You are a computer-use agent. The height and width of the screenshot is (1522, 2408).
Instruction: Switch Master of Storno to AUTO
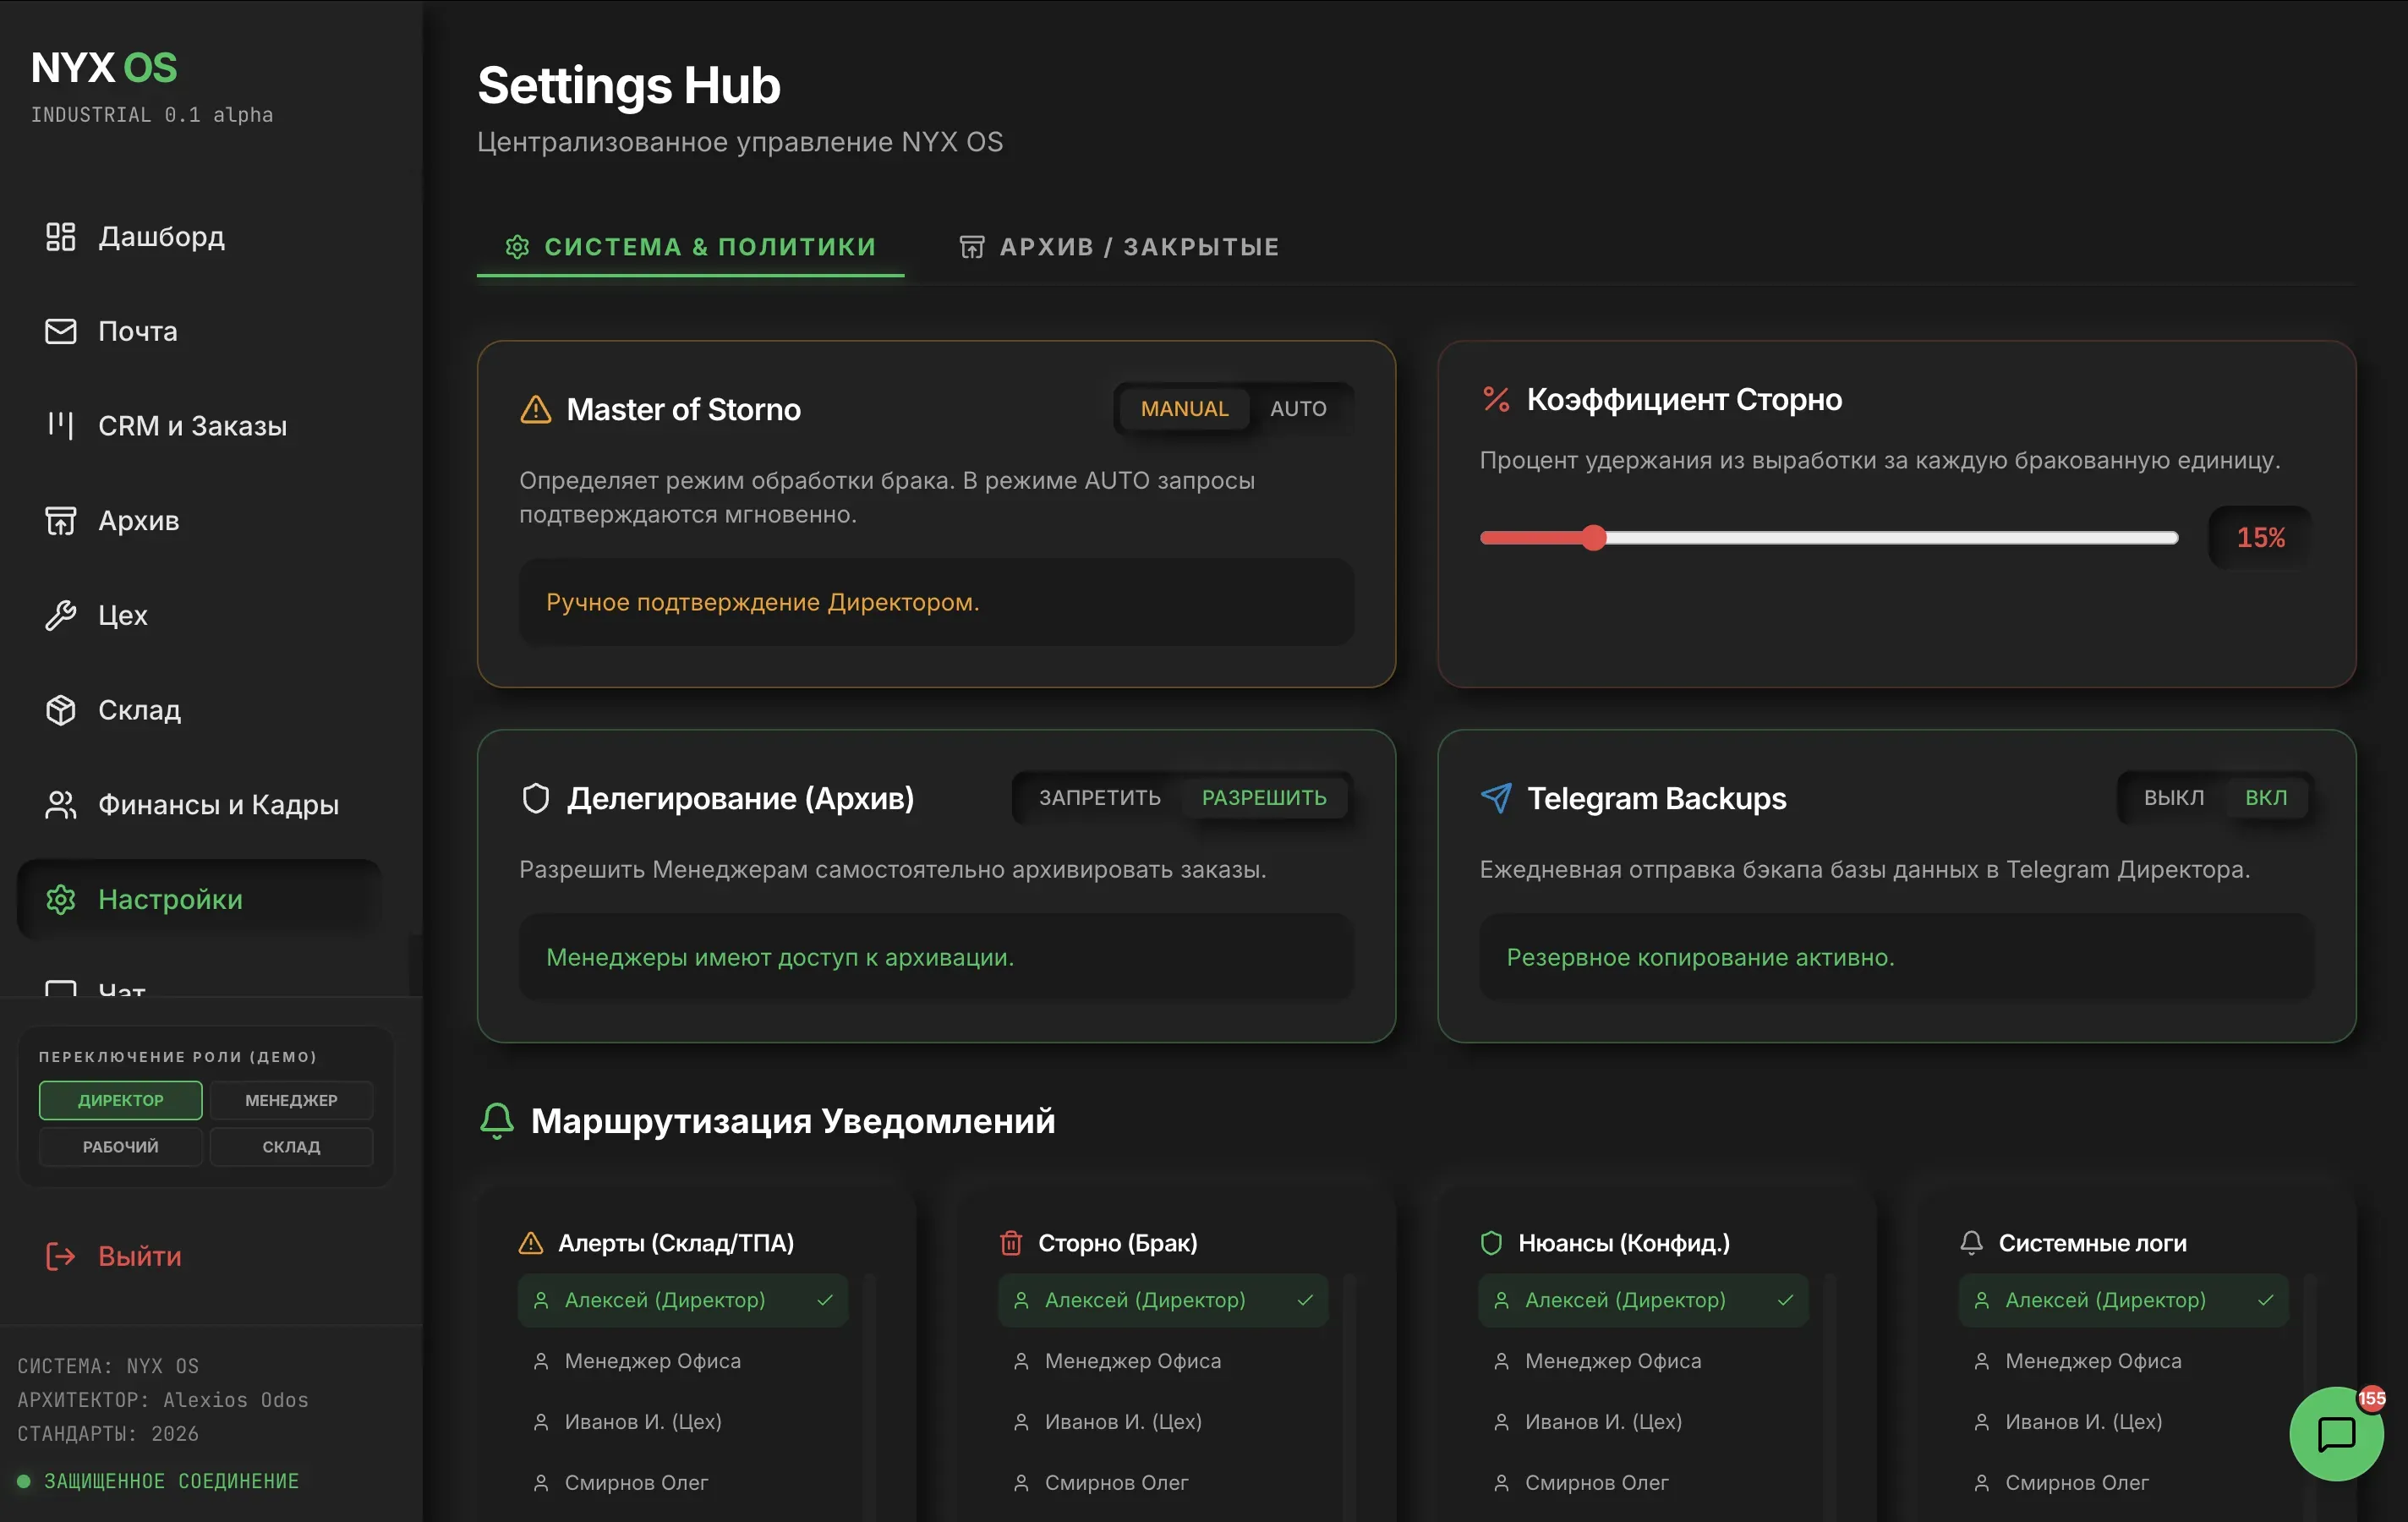click(1298, 409)
